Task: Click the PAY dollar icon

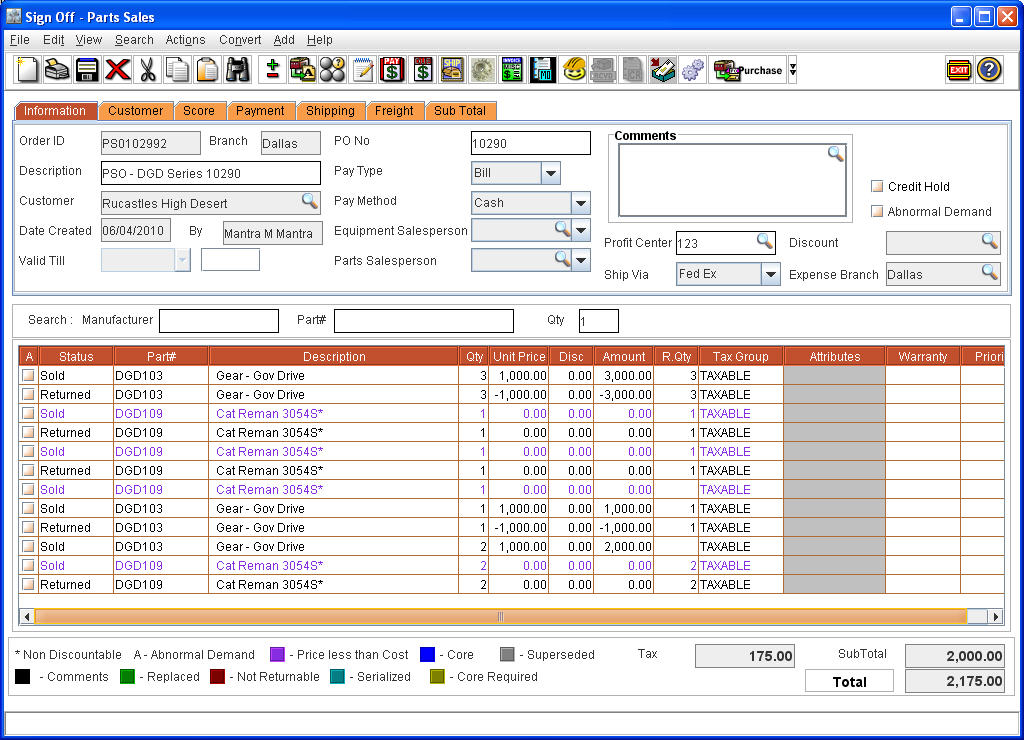Action: pyautogui.click(x=392, y=70)
